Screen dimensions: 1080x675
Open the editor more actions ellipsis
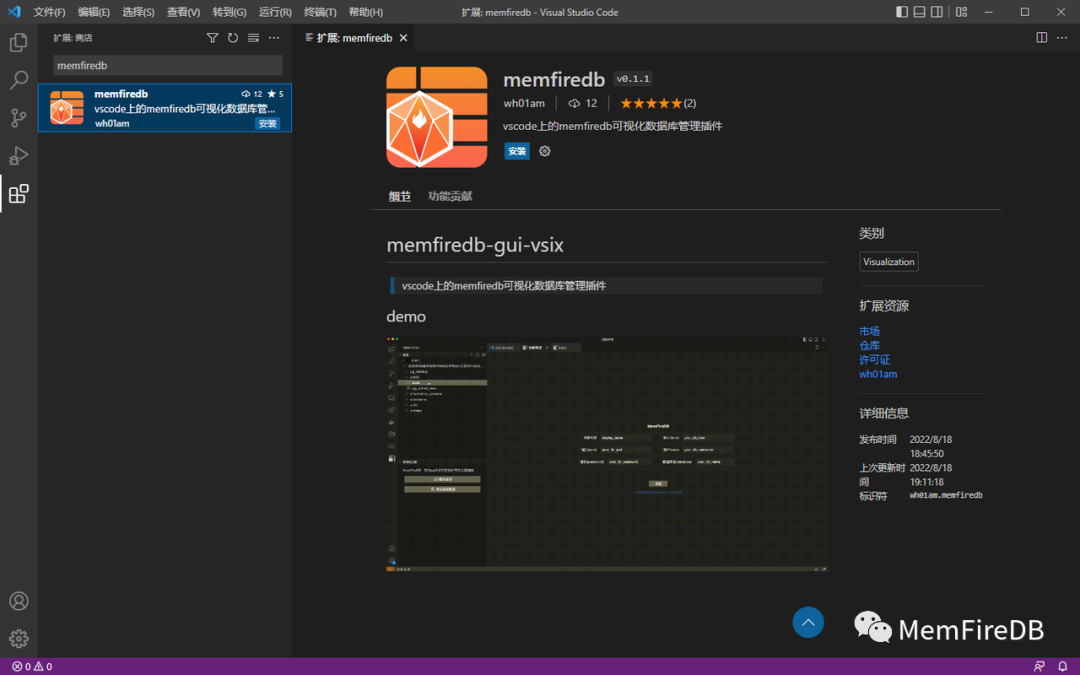pyautogui.click(x=1062, y=38)
